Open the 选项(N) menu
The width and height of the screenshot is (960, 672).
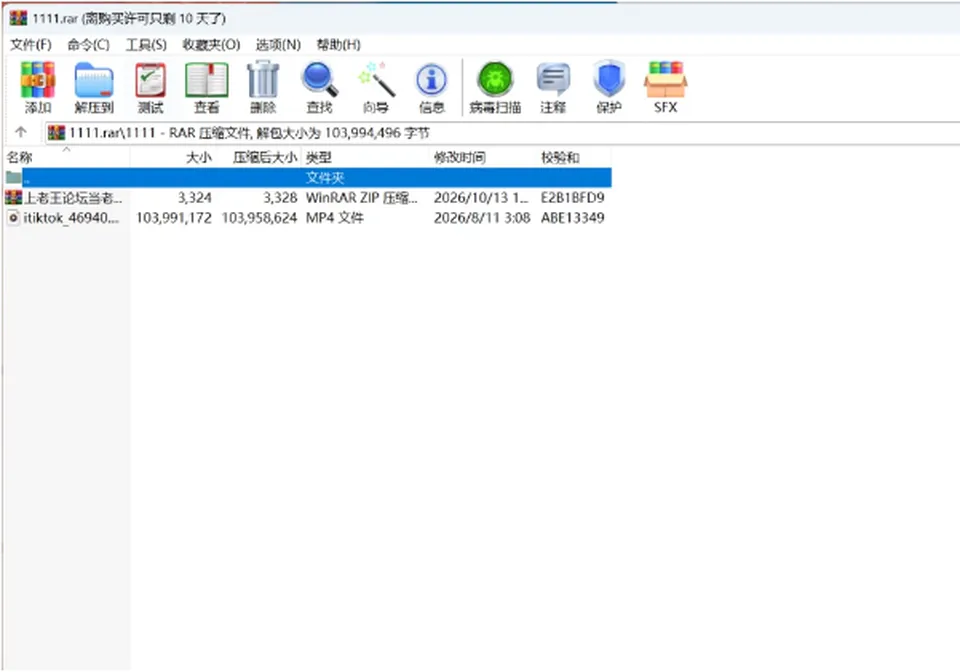278,45
